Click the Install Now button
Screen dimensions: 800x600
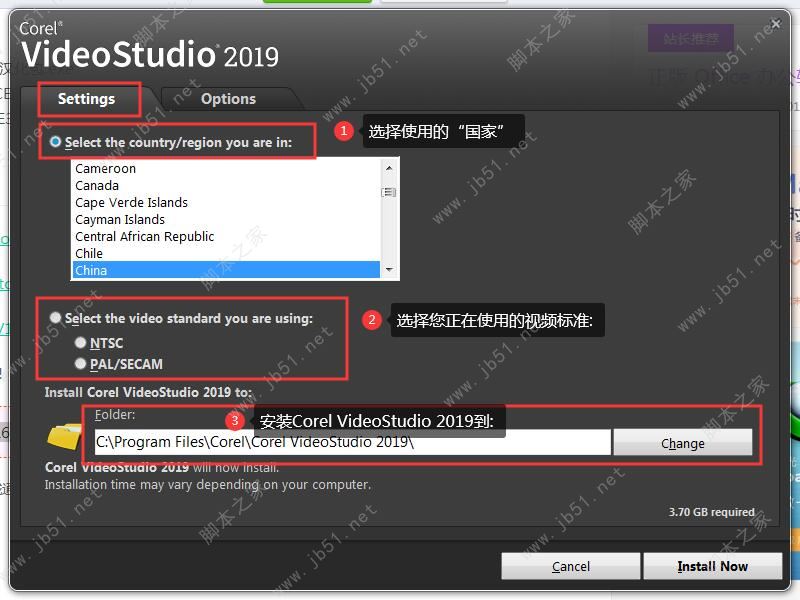coord(712,566)
